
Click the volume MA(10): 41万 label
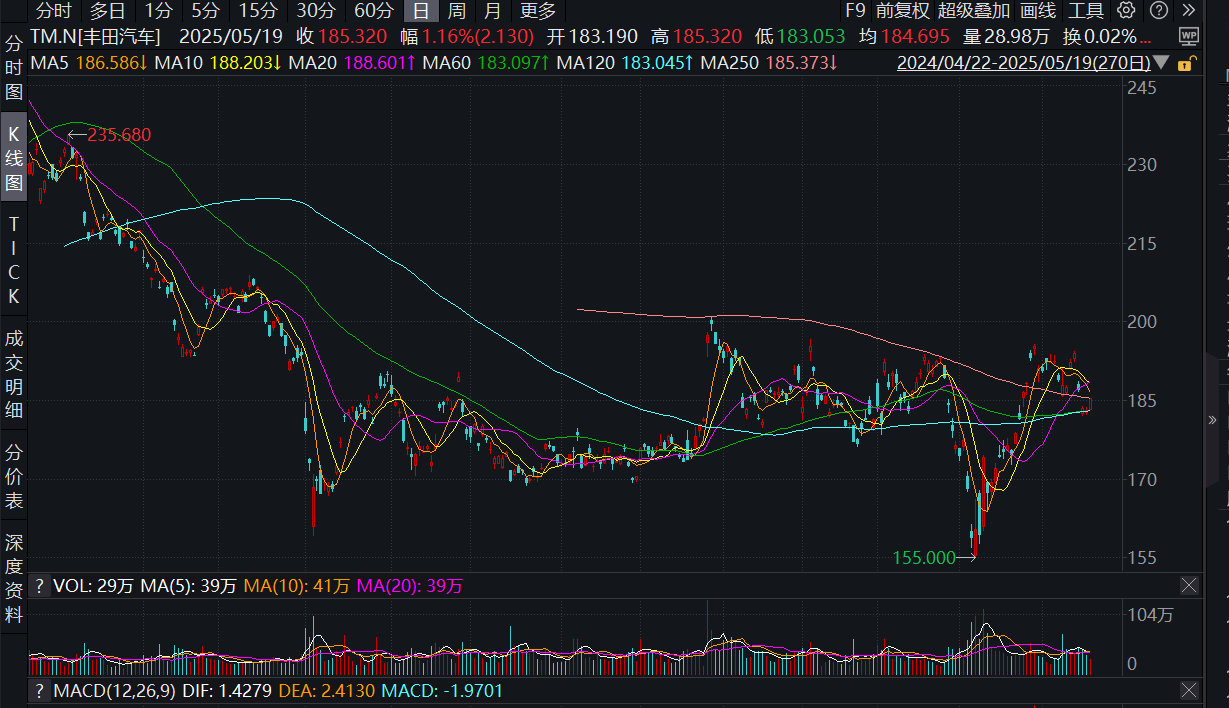(x=297, y=586)
